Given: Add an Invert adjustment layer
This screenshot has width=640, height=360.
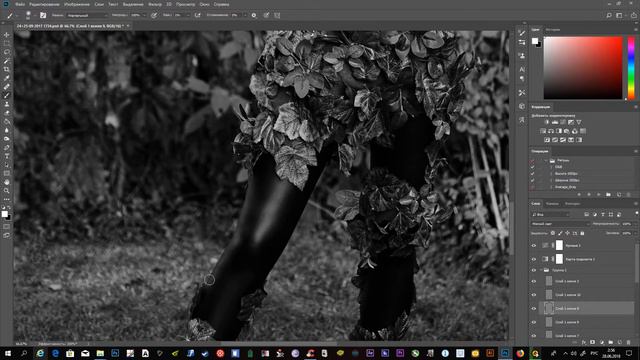Looking at the screenshot, I should pos(547,140).
